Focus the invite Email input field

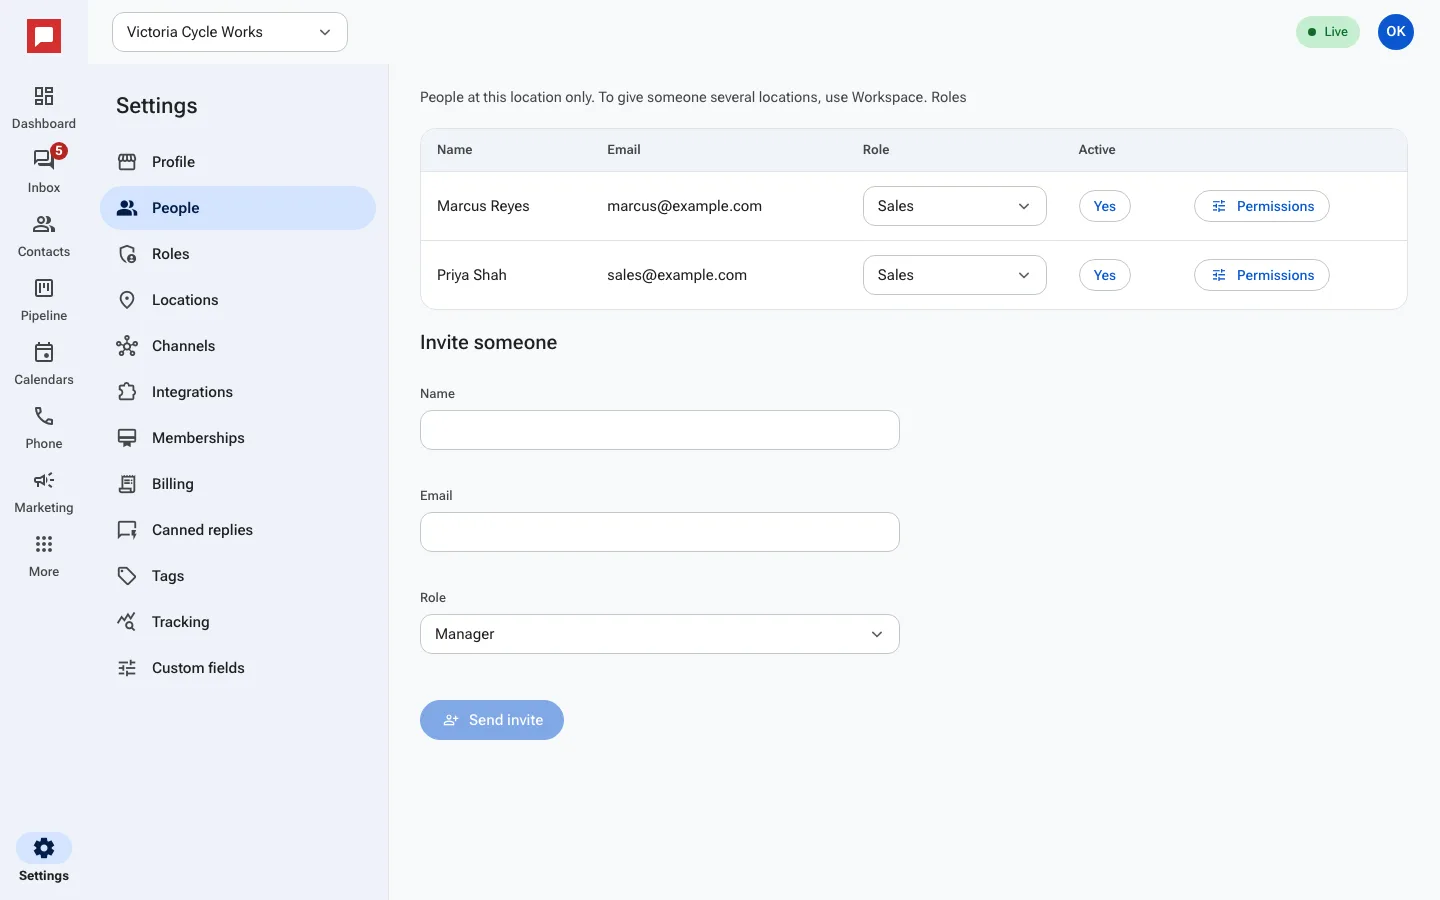(x=660, y=532)
